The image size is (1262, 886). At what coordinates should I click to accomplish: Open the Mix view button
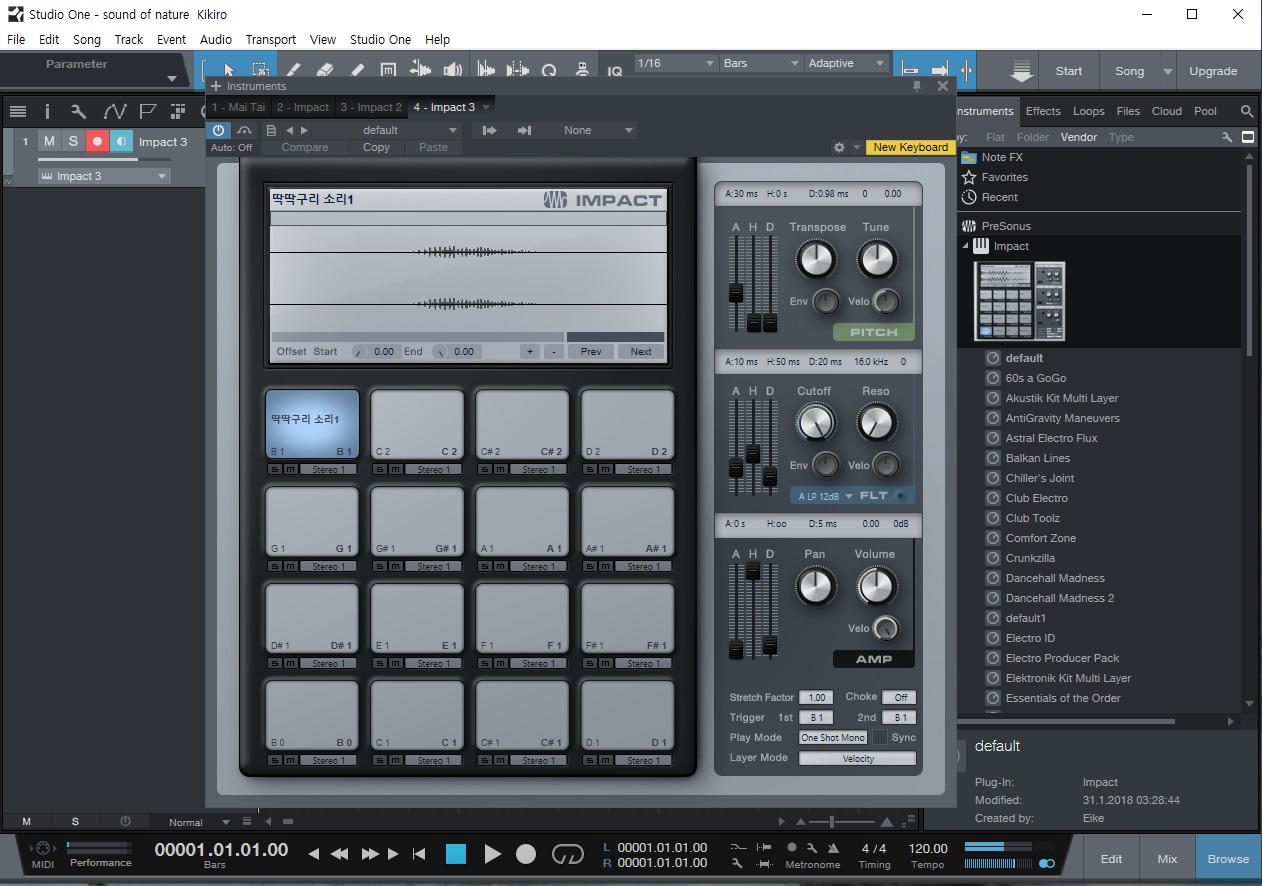tap(1167, 858)
